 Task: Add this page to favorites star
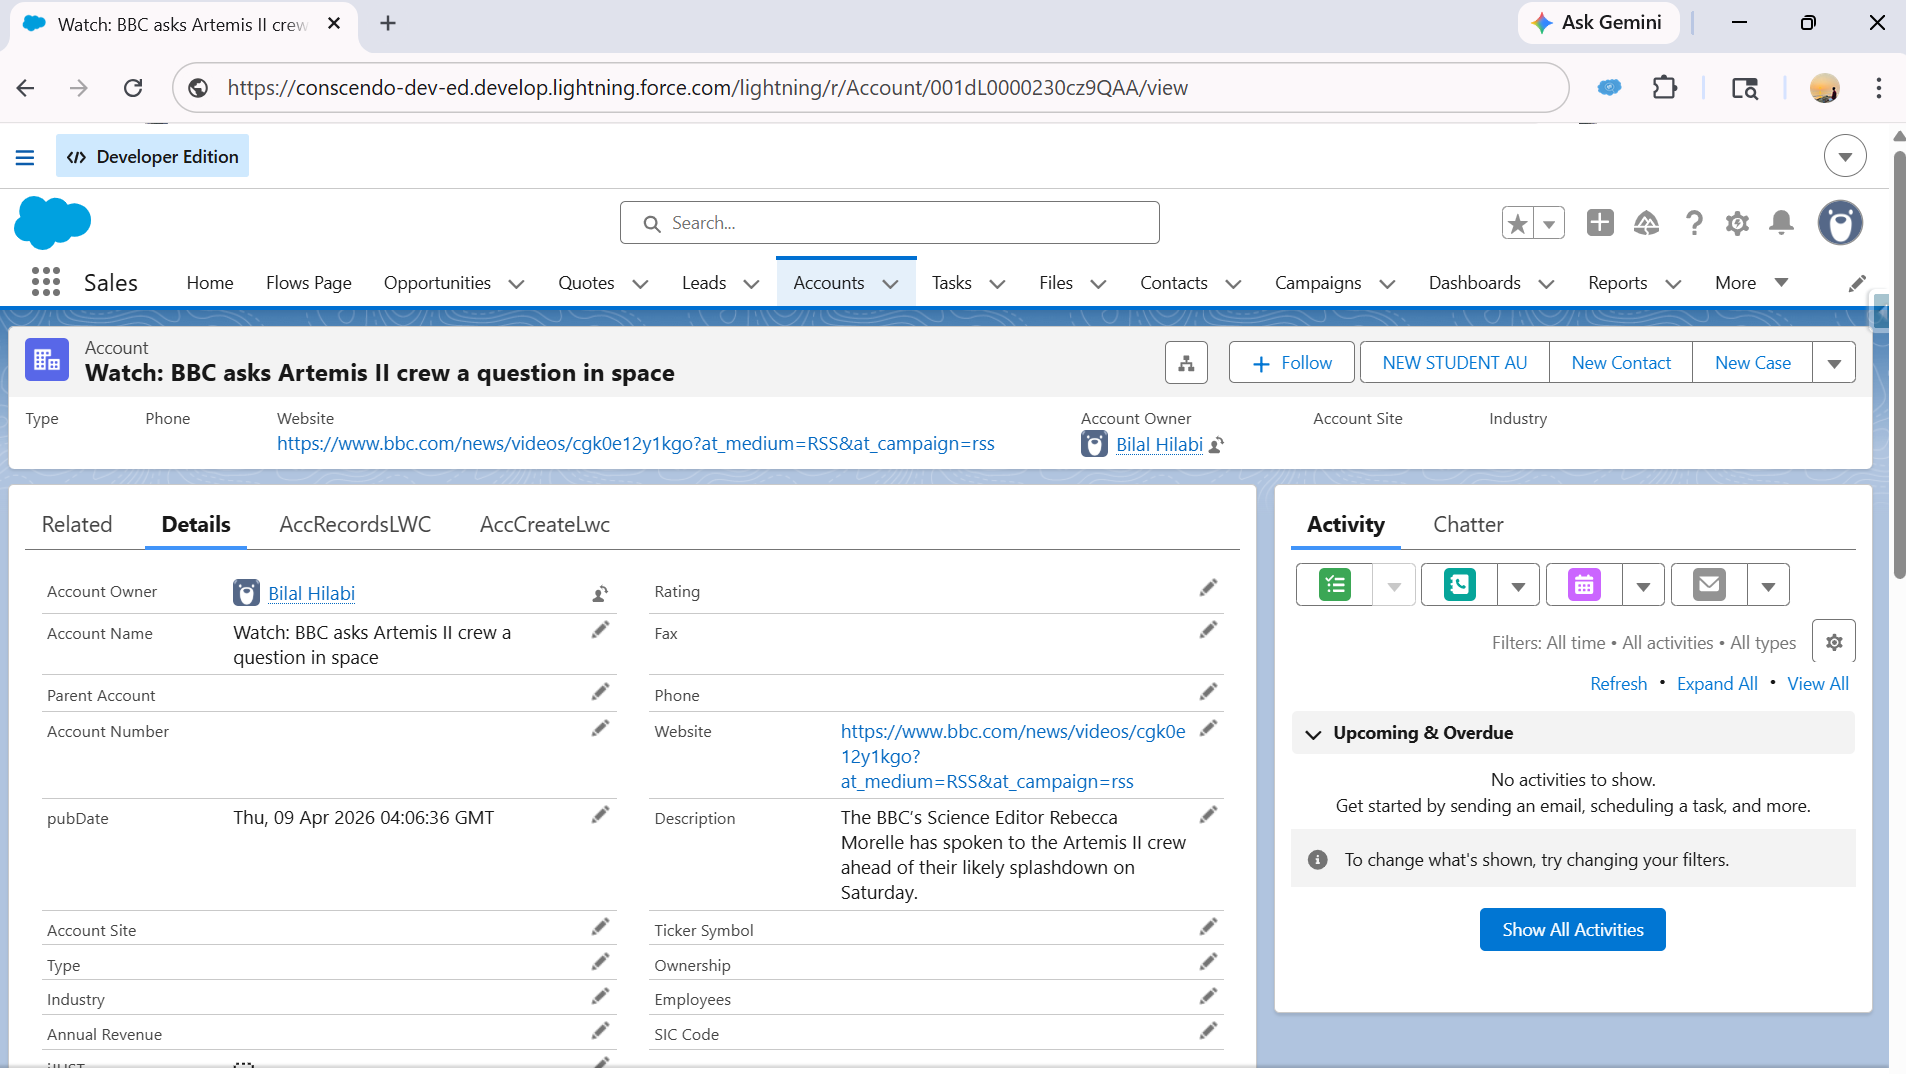1517,223
